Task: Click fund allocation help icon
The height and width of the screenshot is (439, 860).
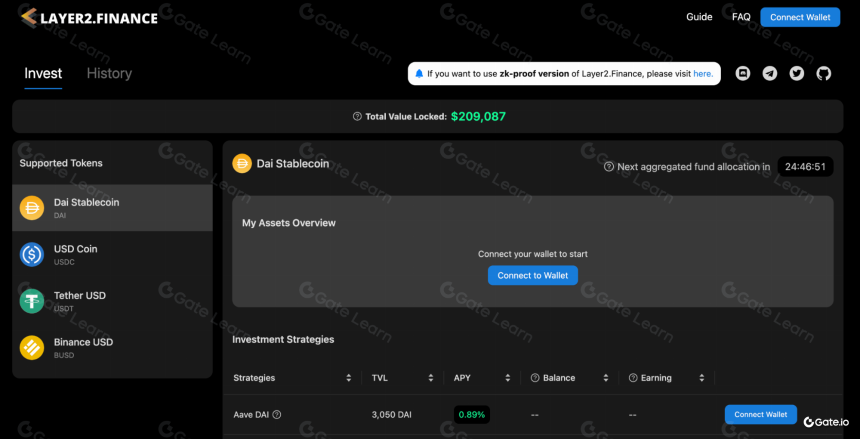Action: click(x=609, y=167)
